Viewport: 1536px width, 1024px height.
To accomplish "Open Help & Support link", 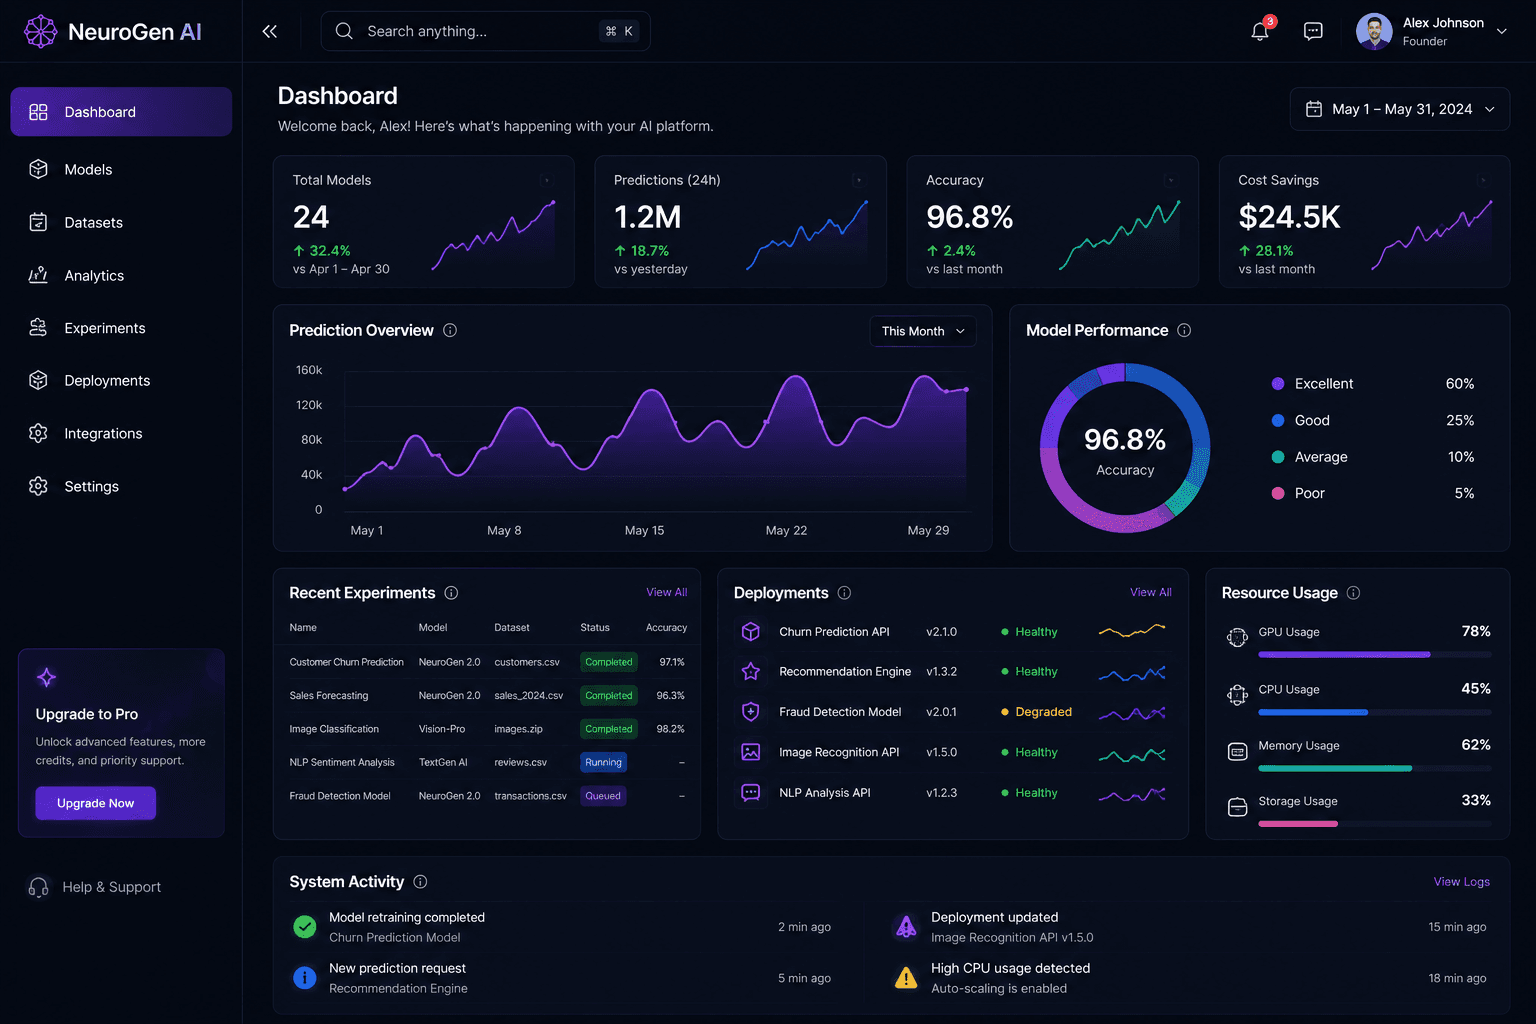I will click(x=111, y=887).
